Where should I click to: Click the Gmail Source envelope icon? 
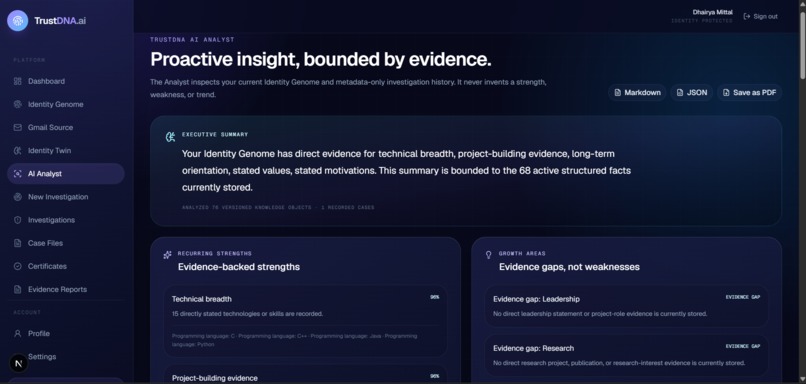(x=17, y=127)
